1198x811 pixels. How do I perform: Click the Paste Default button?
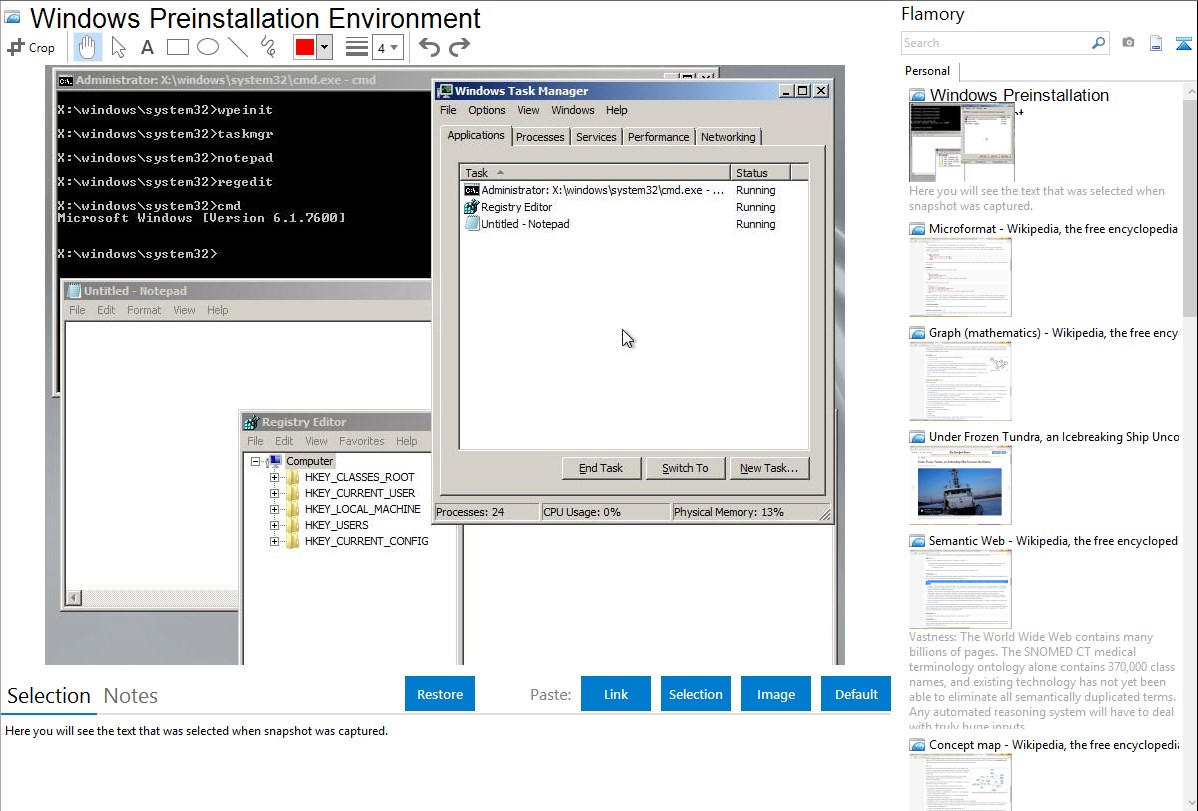[856, 694]
